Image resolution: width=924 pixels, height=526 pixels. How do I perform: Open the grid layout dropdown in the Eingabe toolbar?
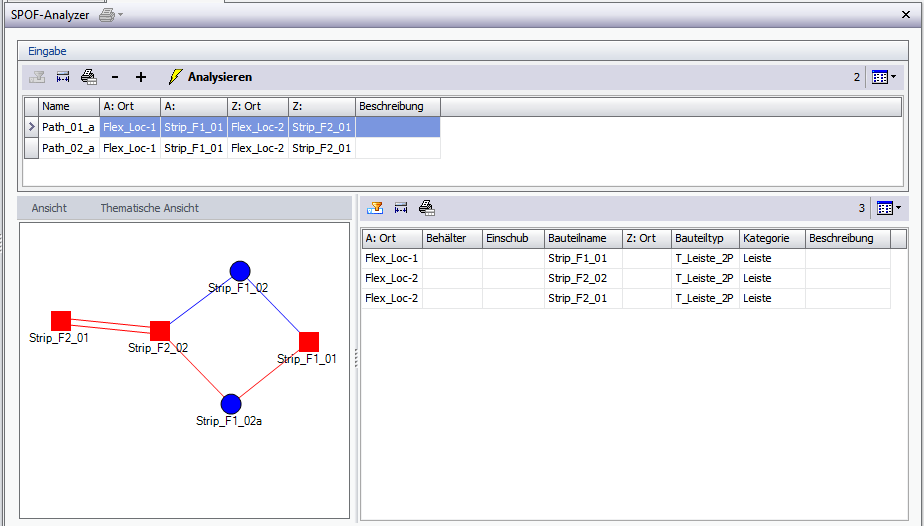[884, 77]
